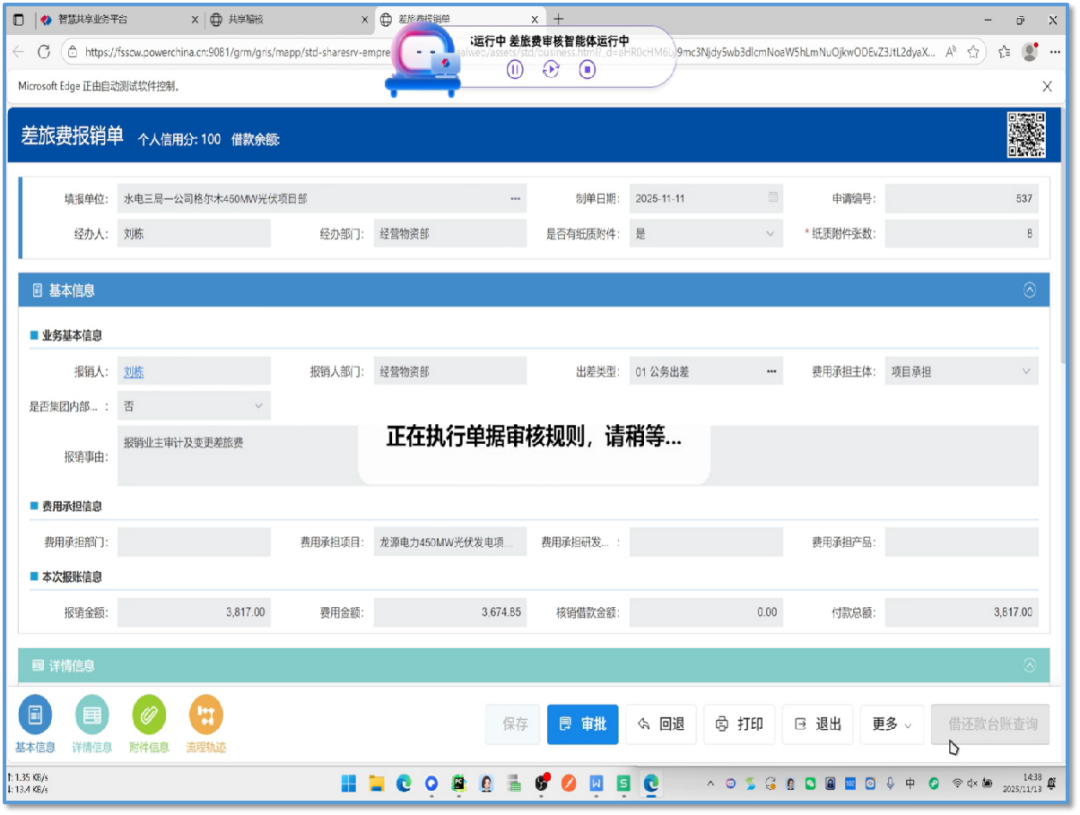1080x815 pixels.
Task: Click the QR code in header
Action: [1026, 134]
